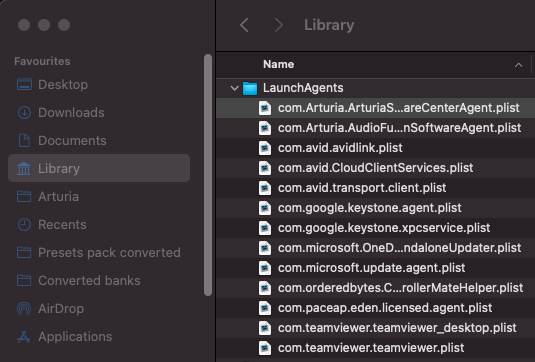This screenshot has width=535, height=362.
Task: Click the Recents clock icon in sidebar
Action: point(24,224)
